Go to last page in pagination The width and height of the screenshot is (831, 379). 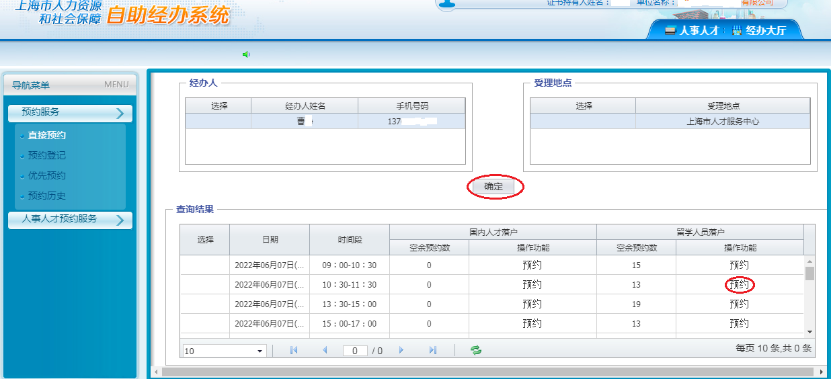432,350
